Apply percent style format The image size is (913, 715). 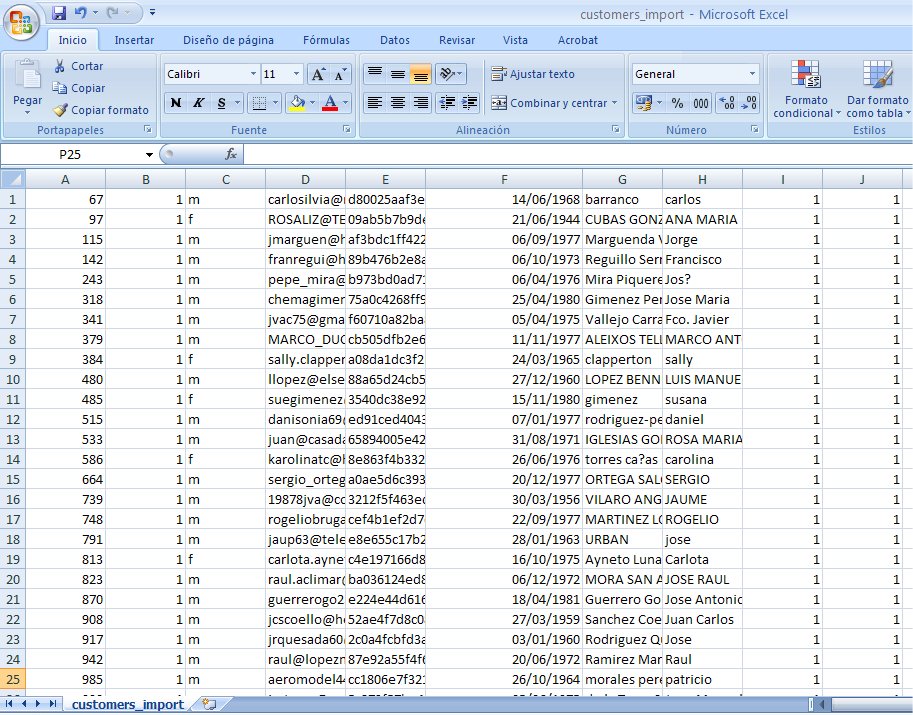point(677,103)
